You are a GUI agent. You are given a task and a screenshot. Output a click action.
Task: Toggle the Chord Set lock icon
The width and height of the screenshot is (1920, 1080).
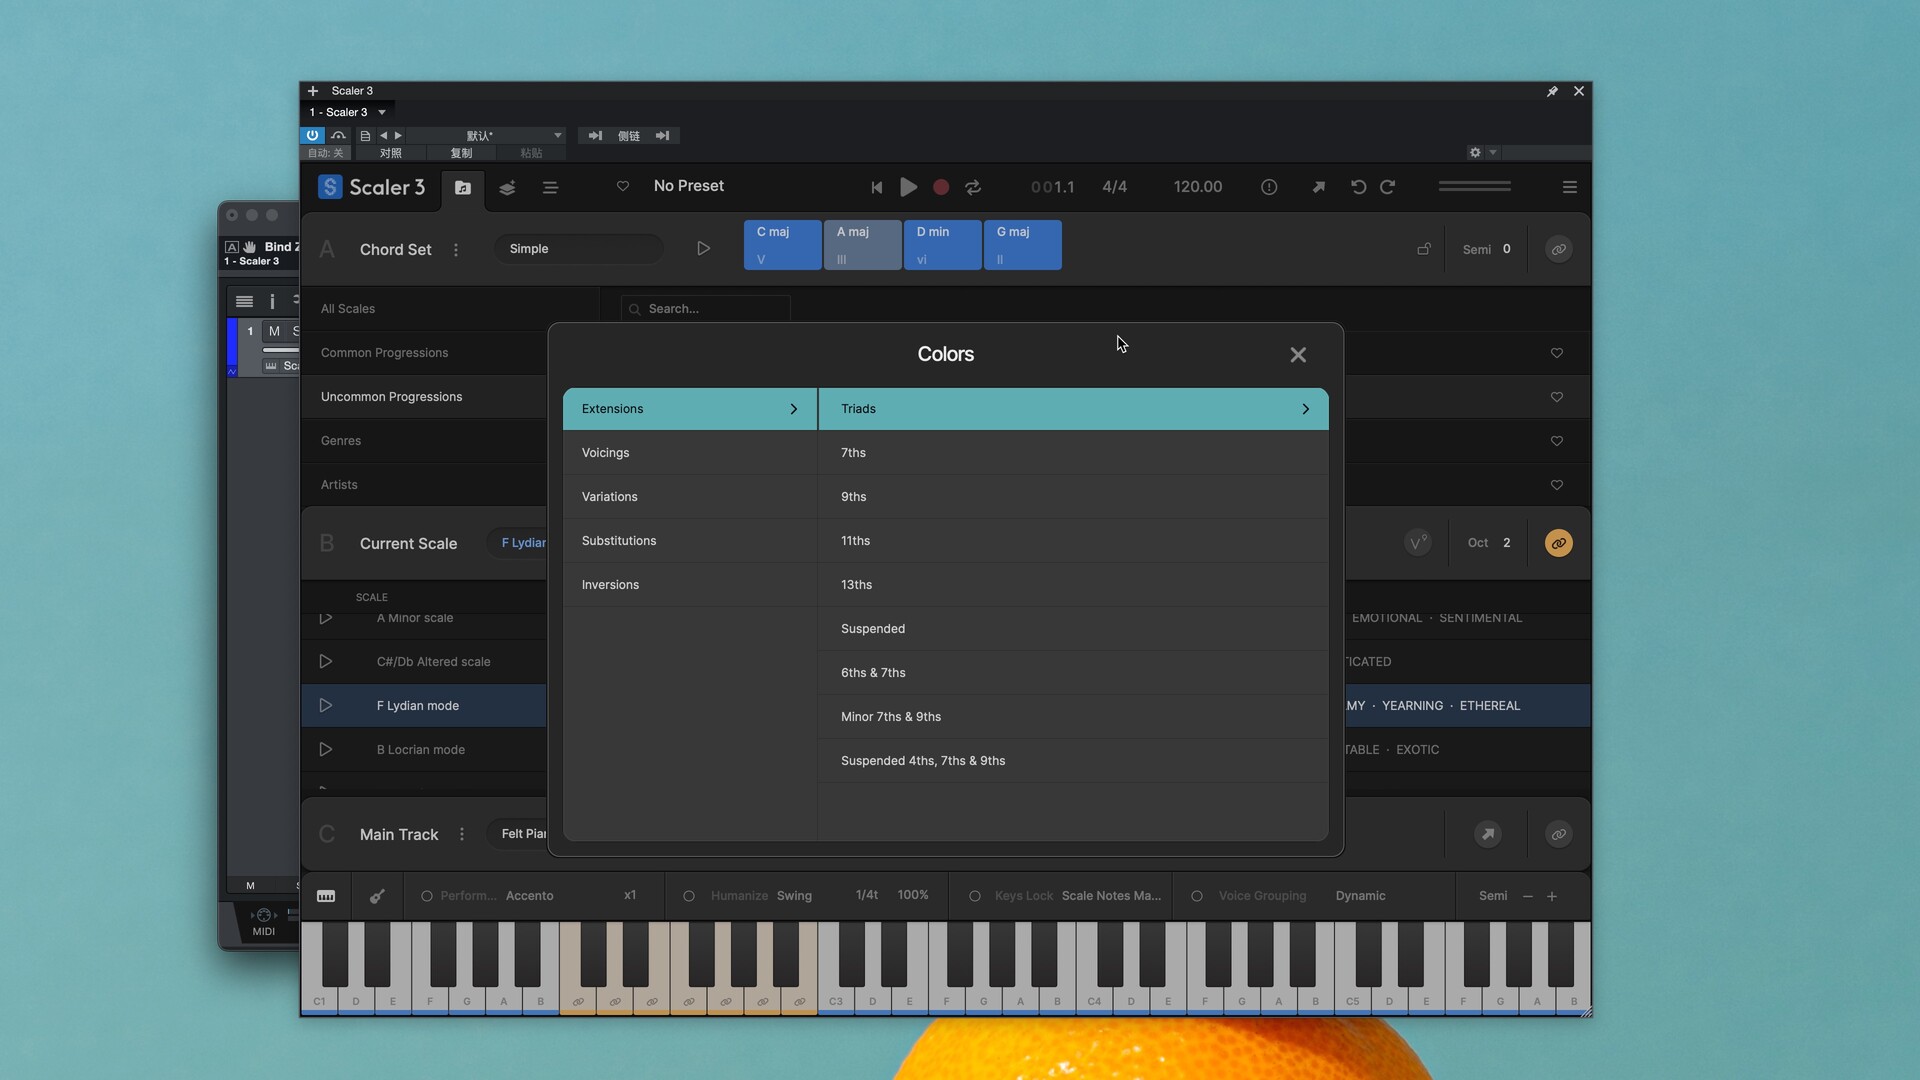[x=1424, y=249]
